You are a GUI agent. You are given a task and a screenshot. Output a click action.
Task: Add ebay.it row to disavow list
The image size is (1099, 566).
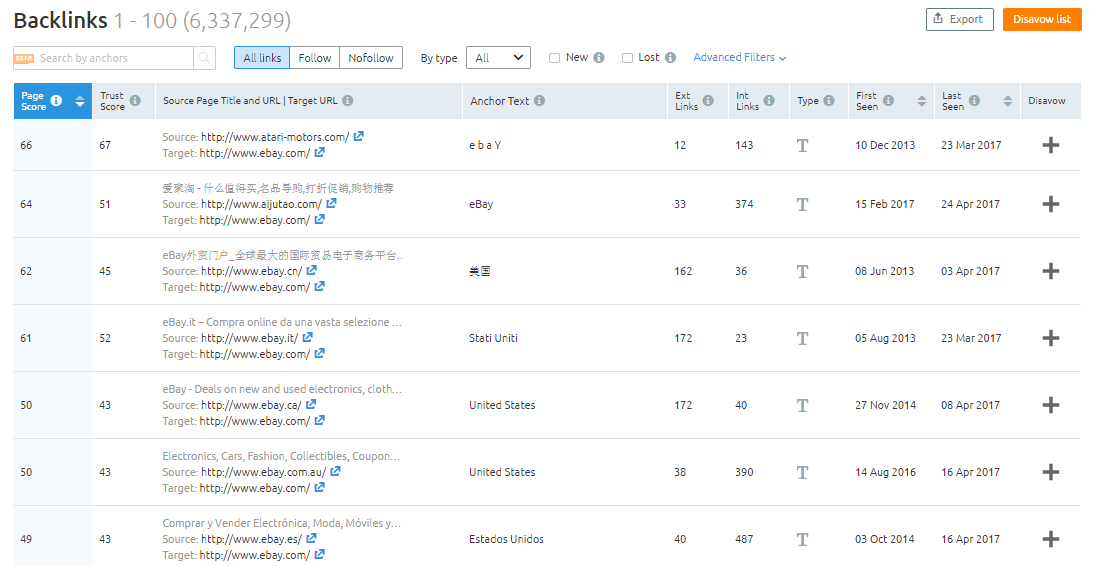(1051, 338)
